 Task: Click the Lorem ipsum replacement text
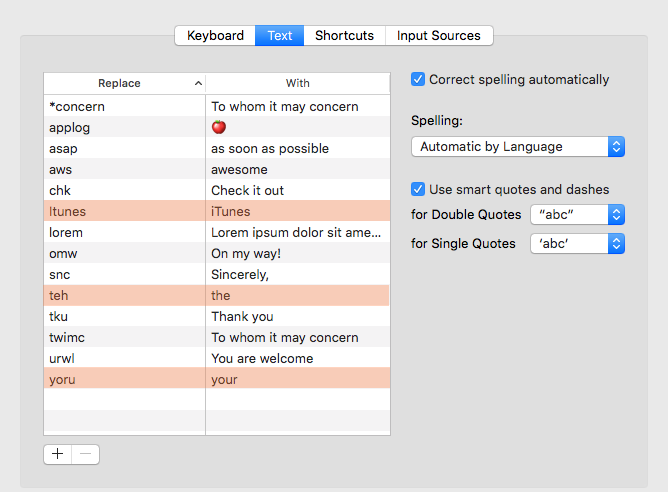click(295, 233)
